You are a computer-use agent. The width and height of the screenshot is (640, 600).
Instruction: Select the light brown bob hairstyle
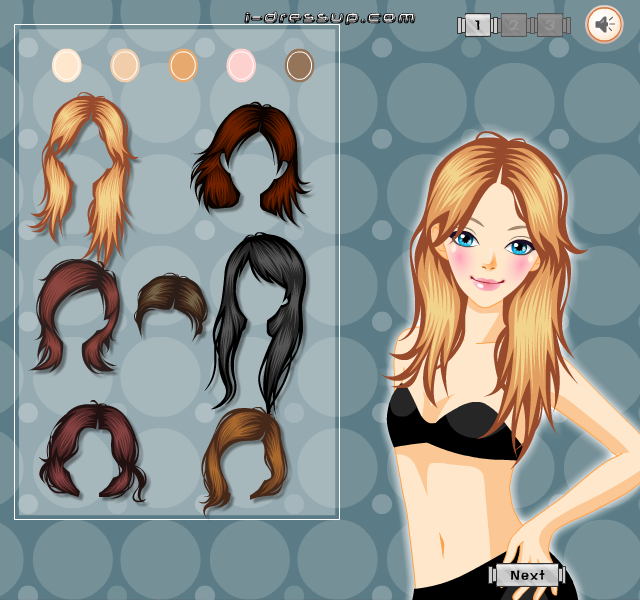tap(244, 459)
